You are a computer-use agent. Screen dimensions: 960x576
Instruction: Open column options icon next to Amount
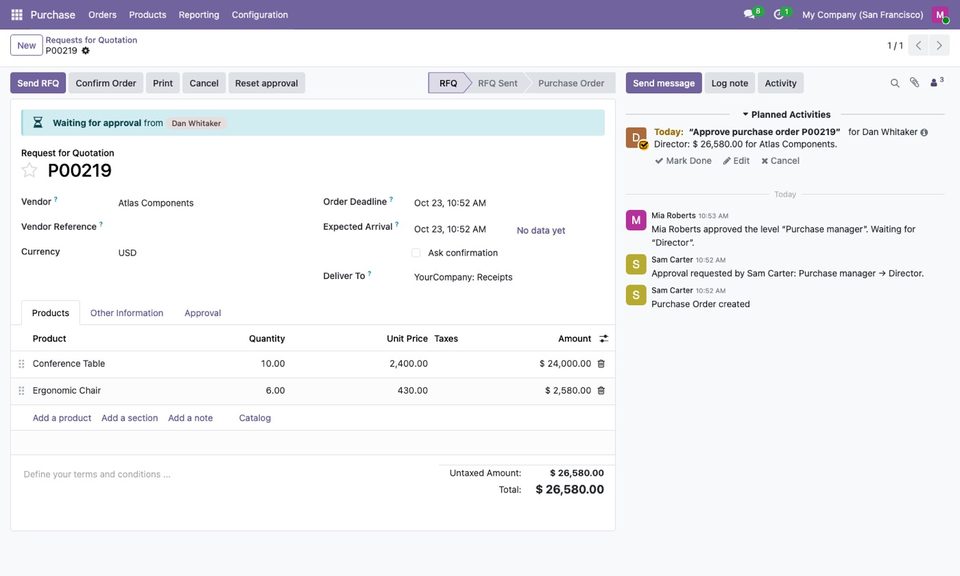(x=604, y=338)
